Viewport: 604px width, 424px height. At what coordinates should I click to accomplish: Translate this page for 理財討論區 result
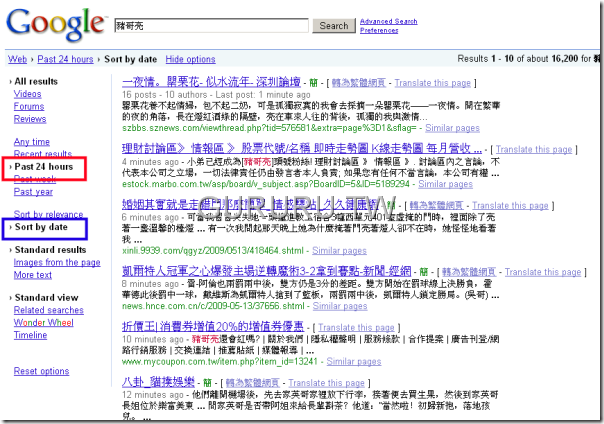[x=534, y=149]
